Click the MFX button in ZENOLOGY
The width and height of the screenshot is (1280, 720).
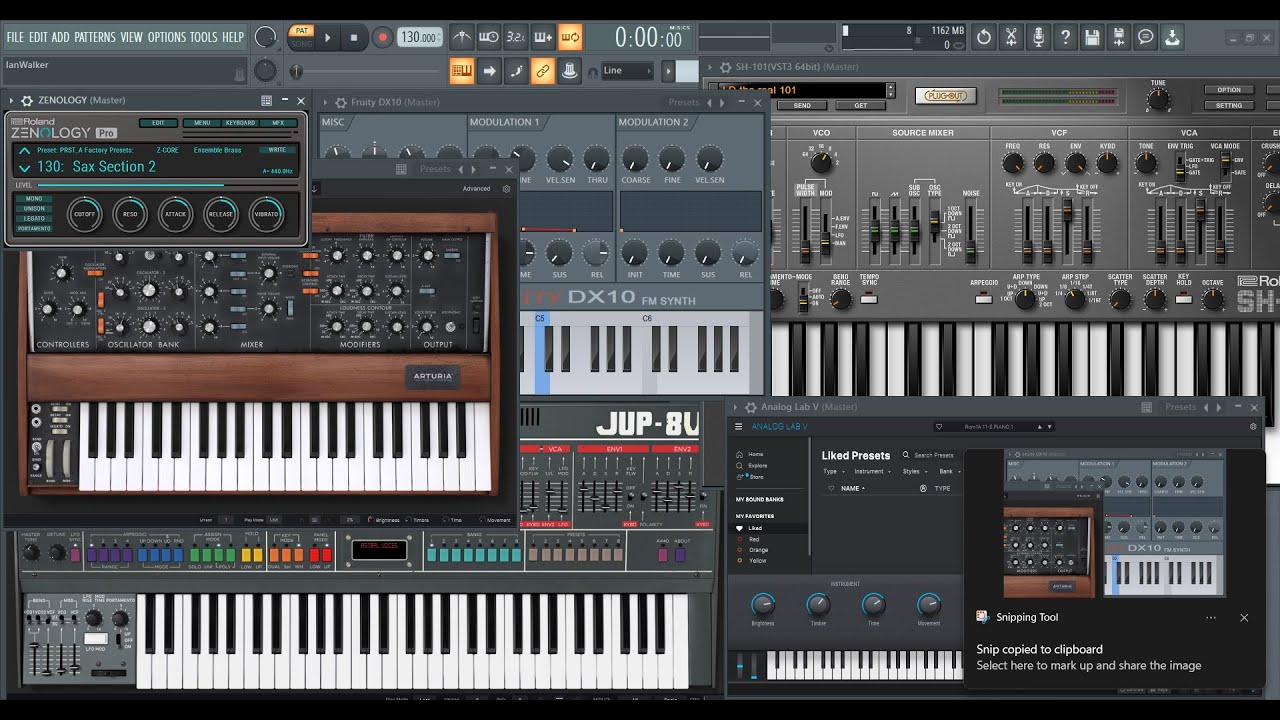click(x=278, y=123)
